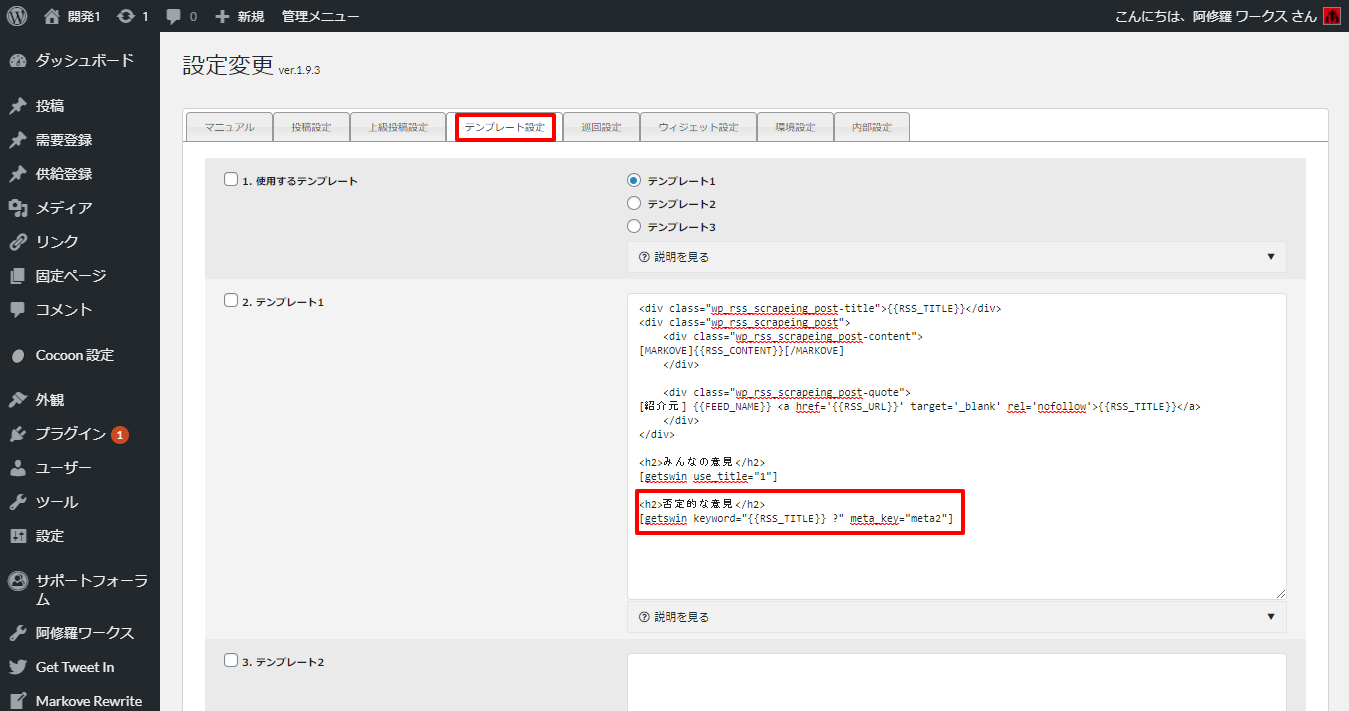Click the テンプレート1 textarea resize handle

coord(1279,592)
